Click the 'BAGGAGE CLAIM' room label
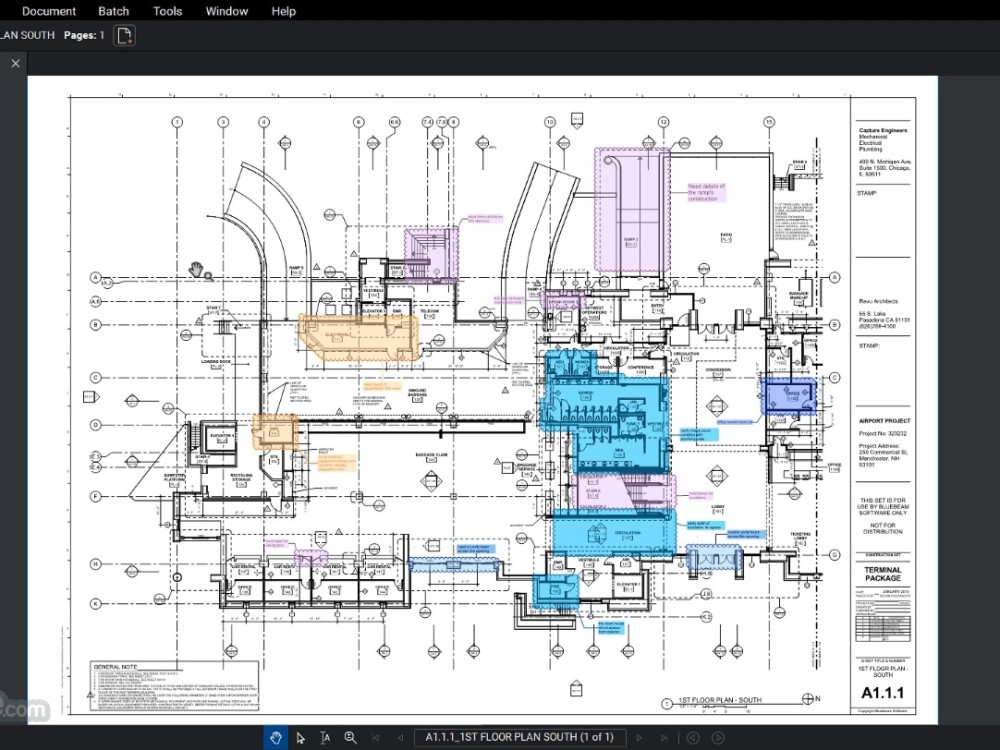 431,455
